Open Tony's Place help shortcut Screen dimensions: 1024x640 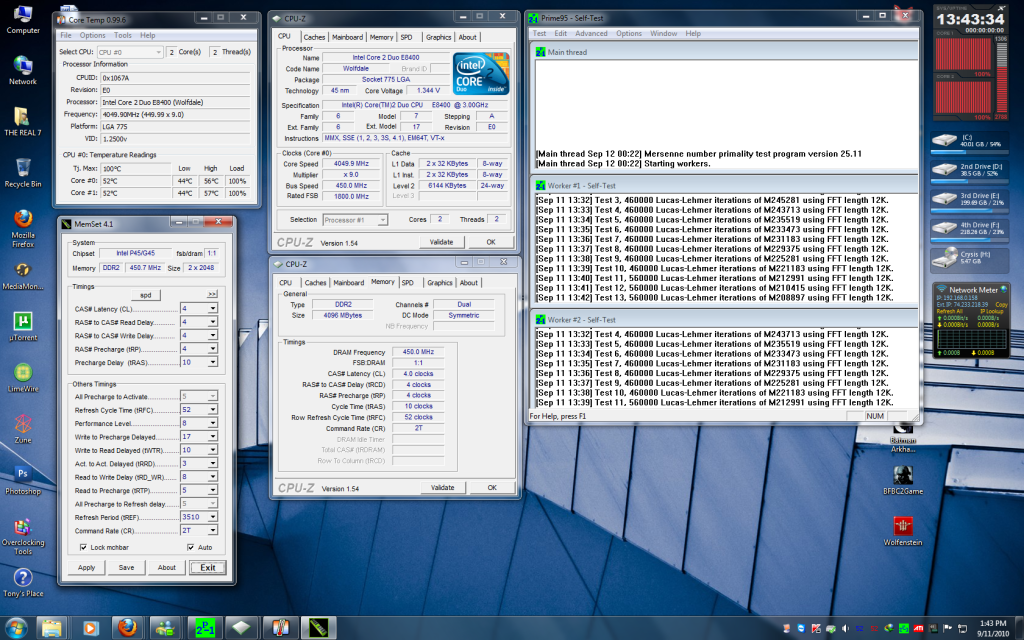[x=23, y=583]
